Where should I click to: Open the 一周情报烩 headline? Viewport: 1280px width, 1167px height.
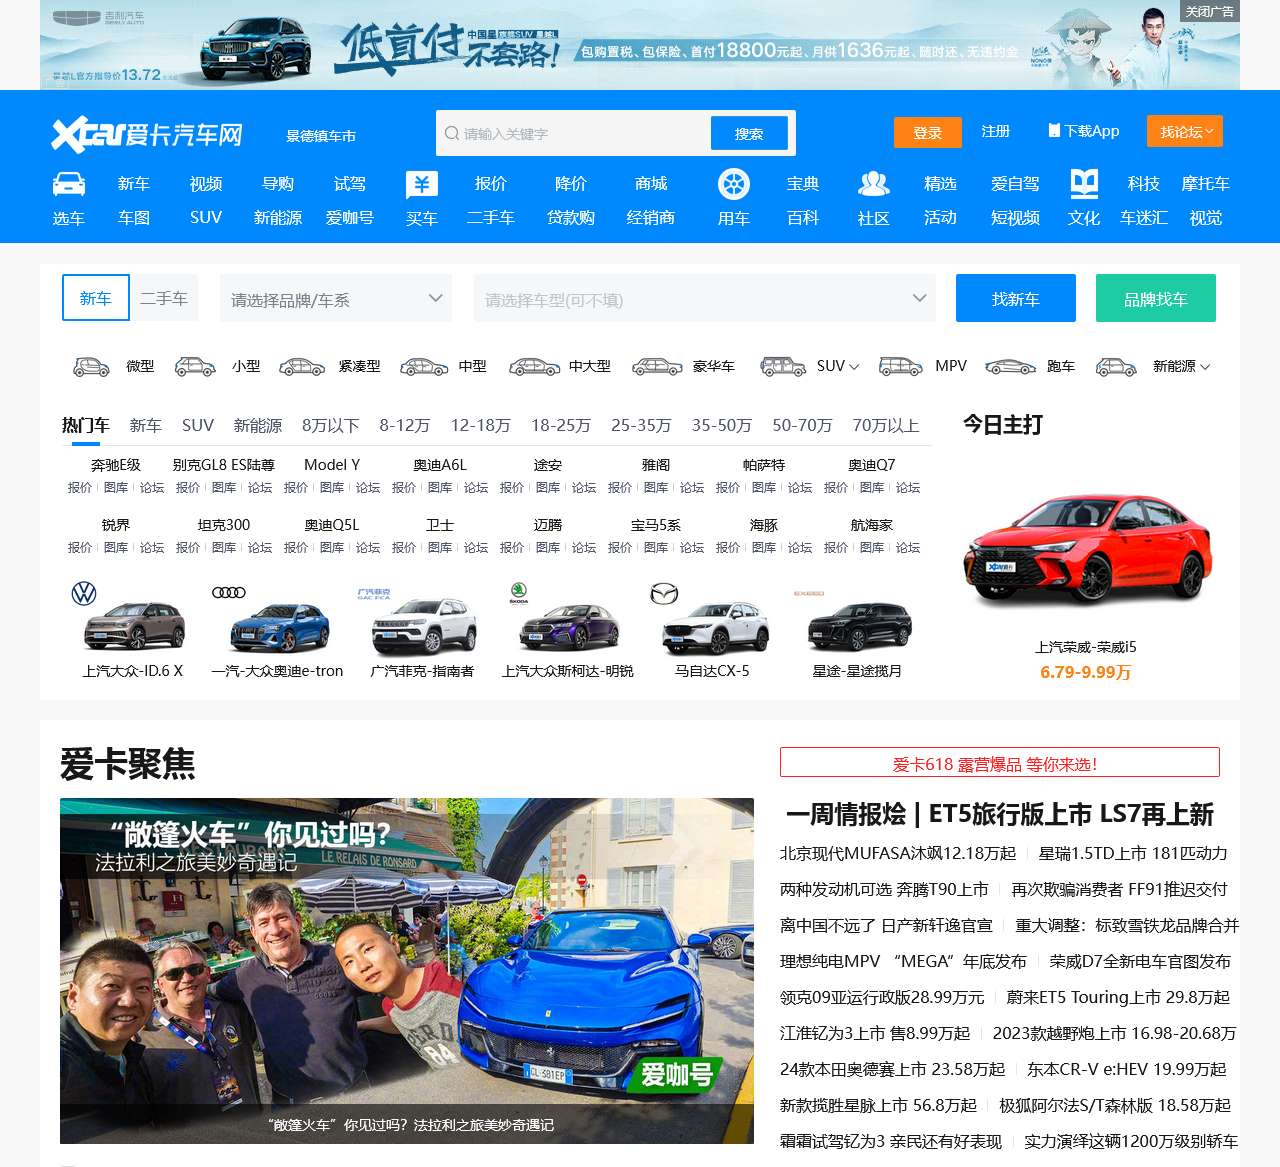(x=1000, y=814)
